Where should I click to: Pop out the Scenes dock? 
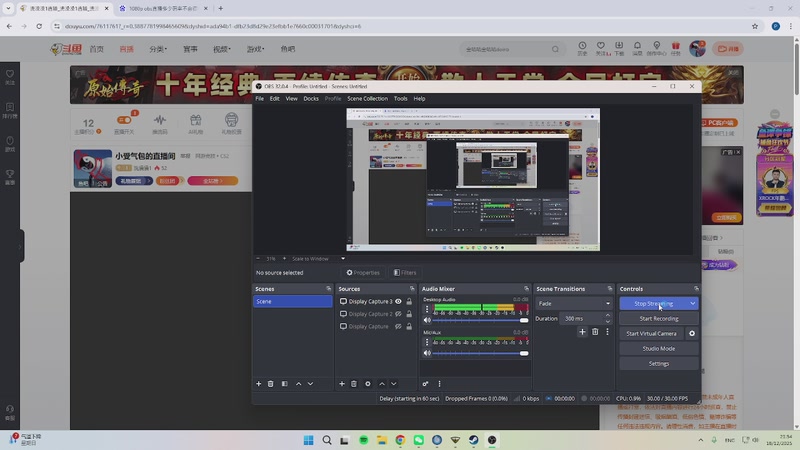coord(329,289)
